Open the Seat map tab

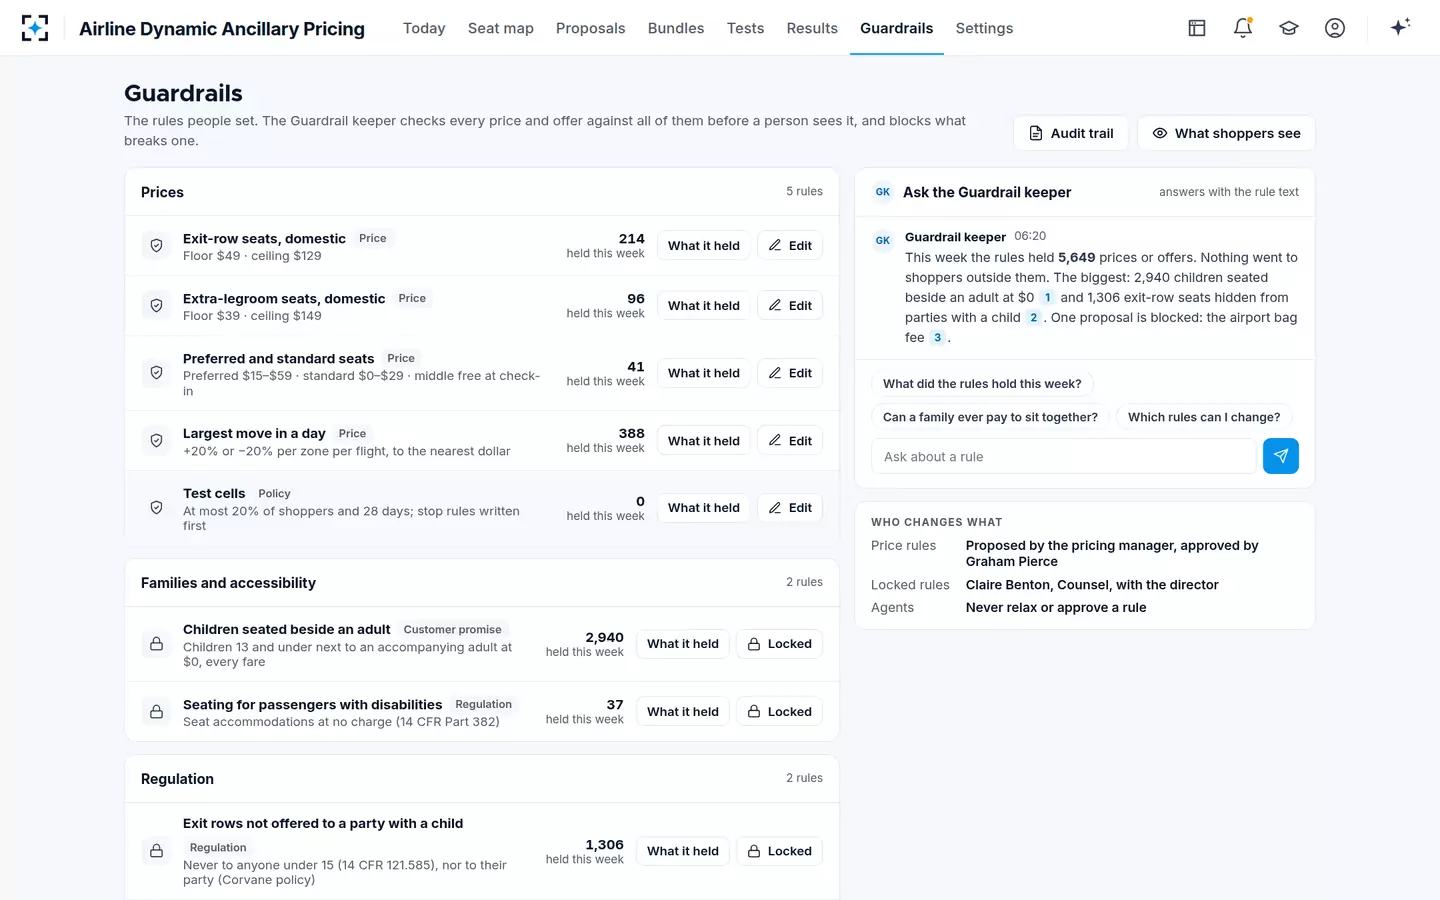click(501, 28)
